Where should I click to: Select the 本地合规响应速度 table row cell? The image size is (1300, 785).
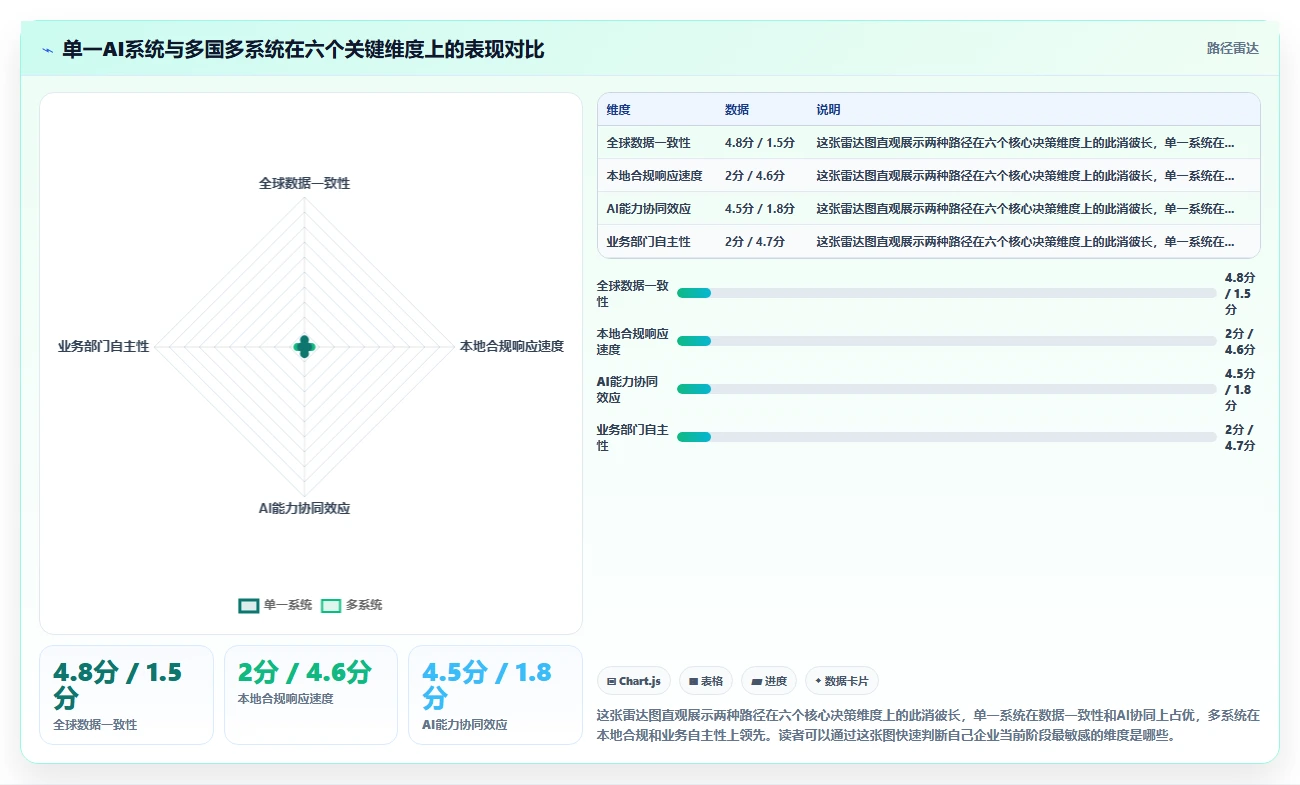point(654,176)
